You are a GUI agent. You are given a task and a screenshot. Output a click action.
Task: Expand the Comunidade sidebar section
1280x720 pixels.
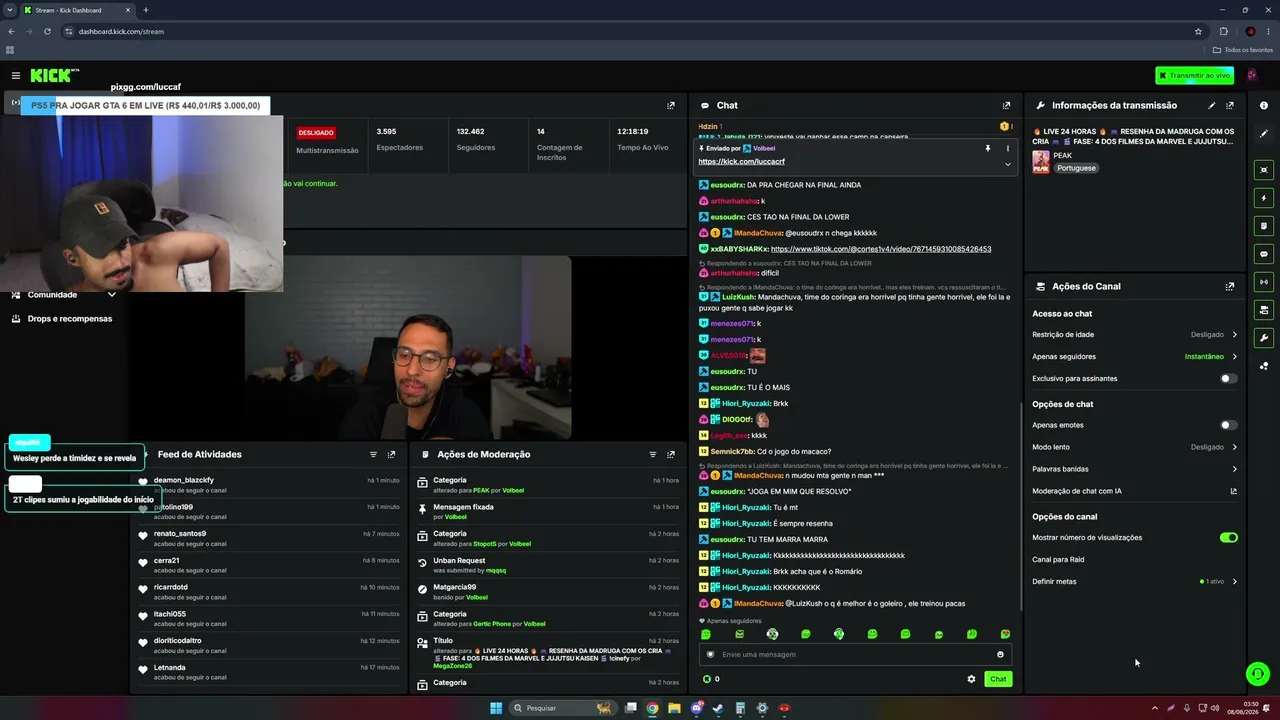click(x=111, y=295)
